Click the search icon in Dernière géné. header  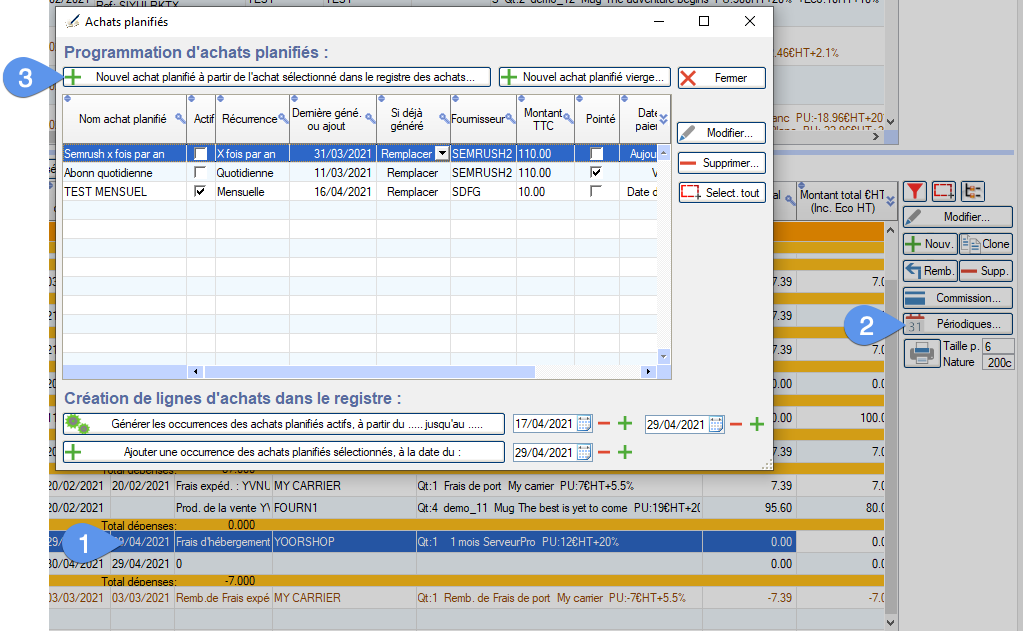click(370, 119)
